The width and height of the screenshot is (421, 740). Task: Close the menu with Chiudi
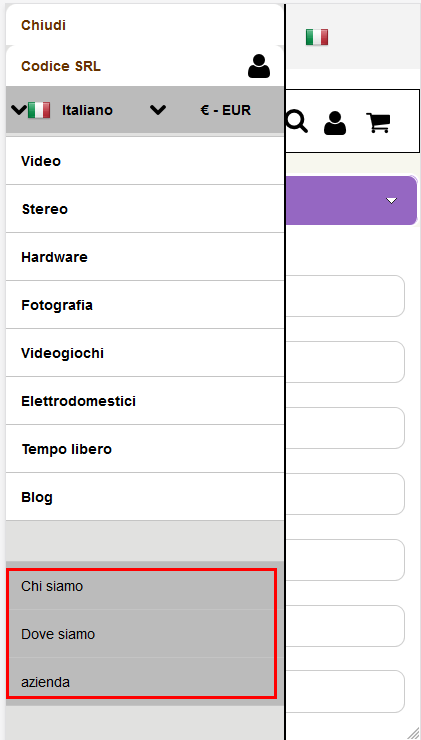click(43, 25)
